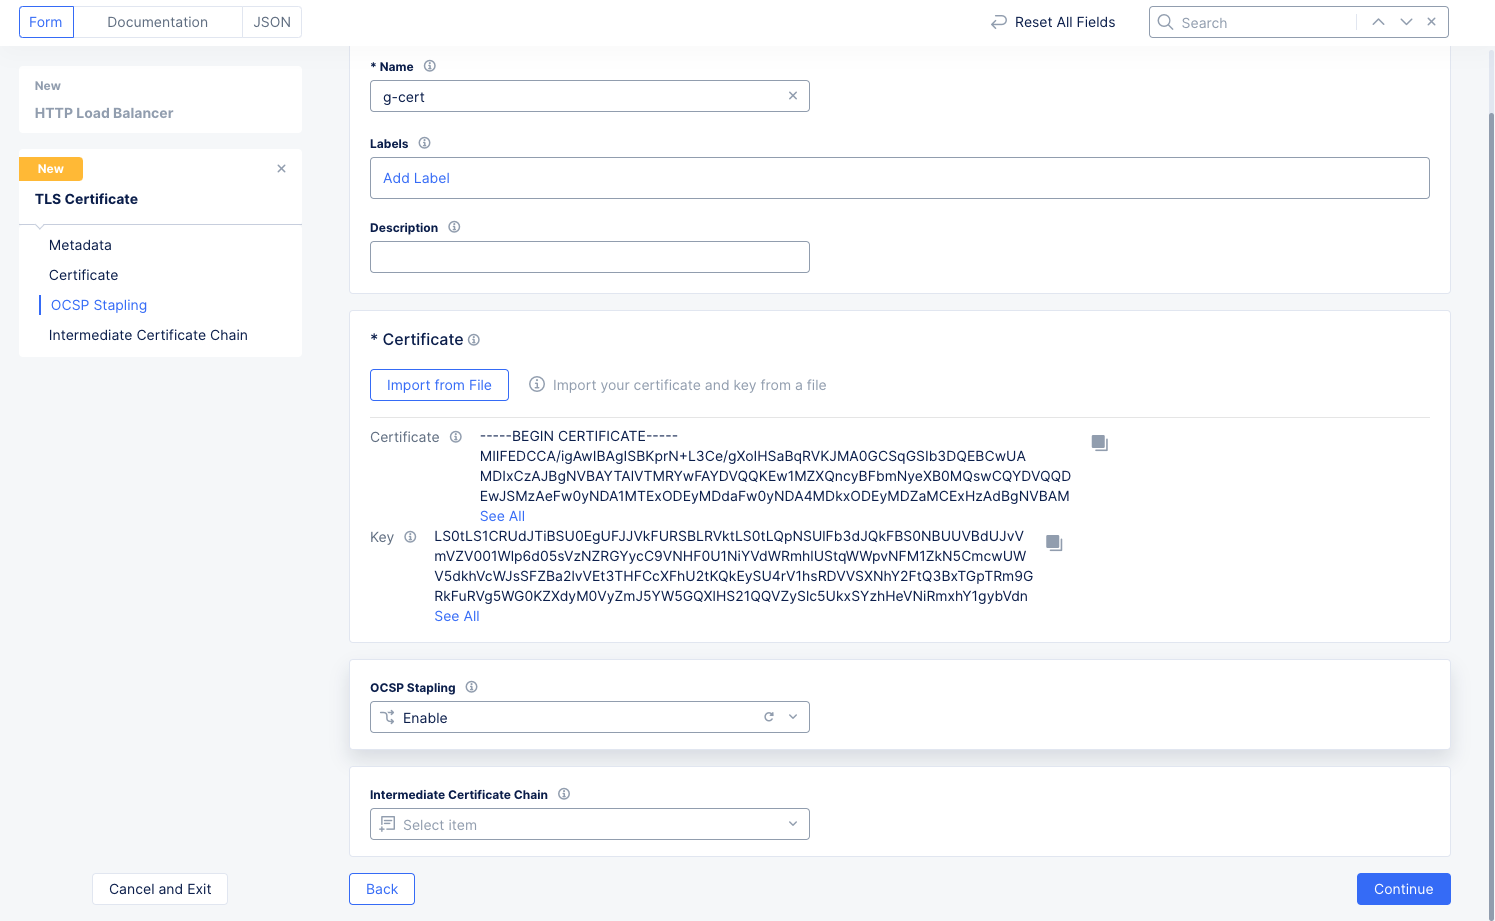Screen dimensions: 1495x921
Task: Click the info icon beside Name field
Action: coord(429,66)
